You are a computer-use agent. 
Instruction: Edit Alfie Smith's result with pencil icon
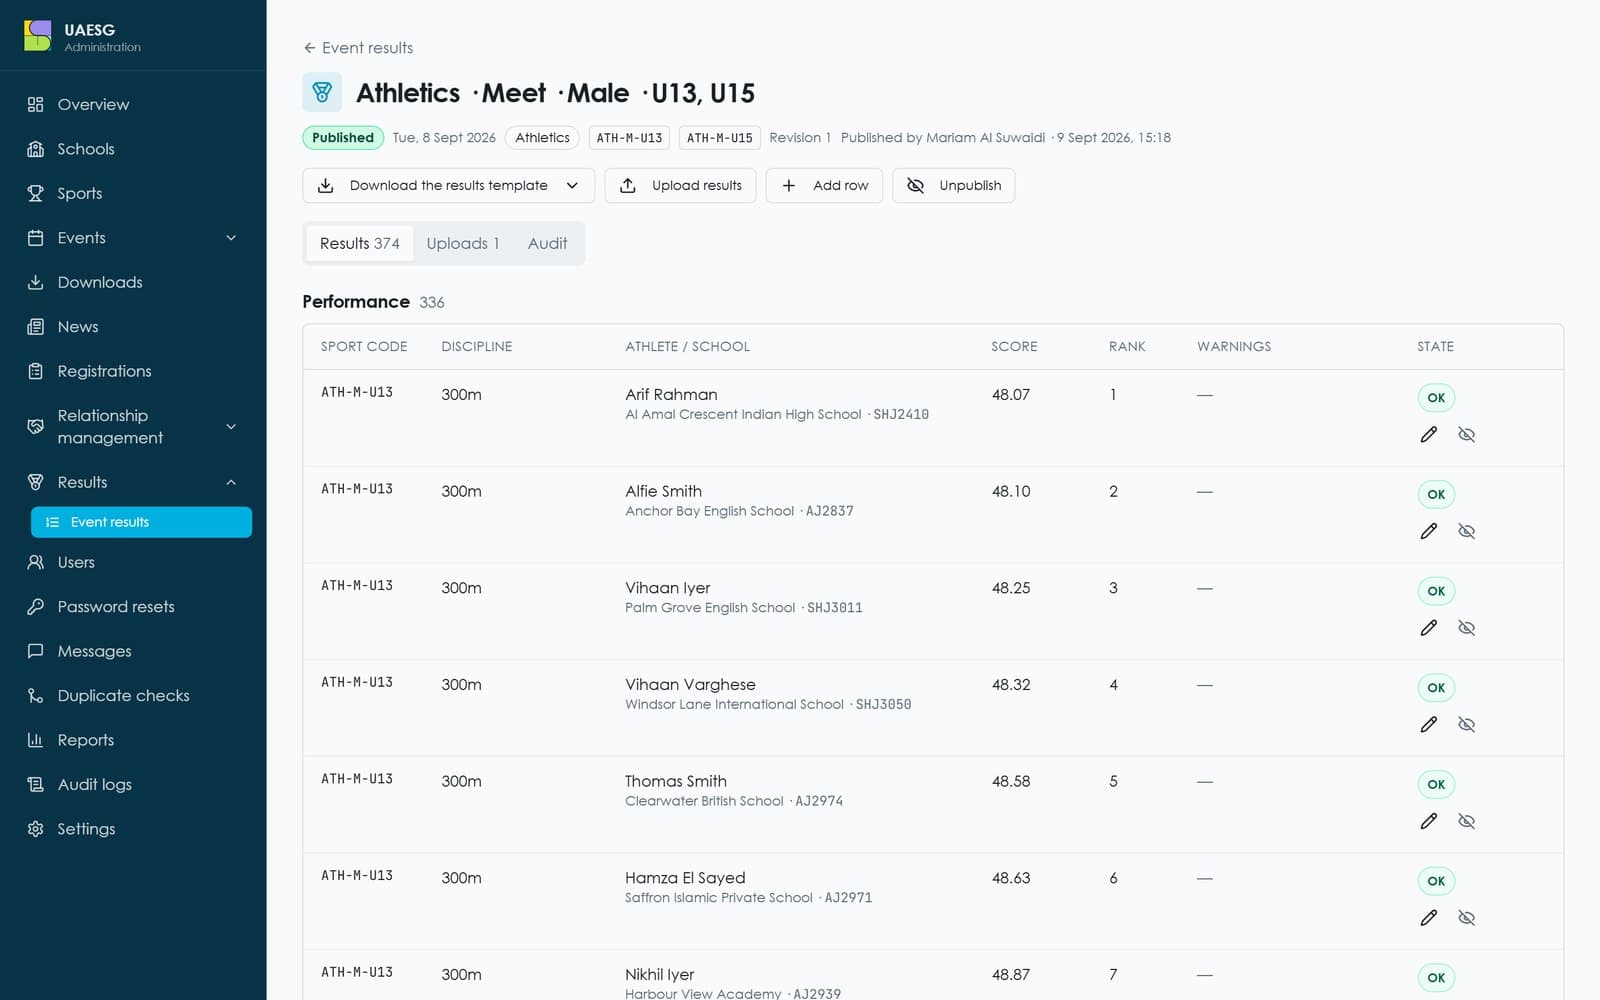tap(1428, 531)
